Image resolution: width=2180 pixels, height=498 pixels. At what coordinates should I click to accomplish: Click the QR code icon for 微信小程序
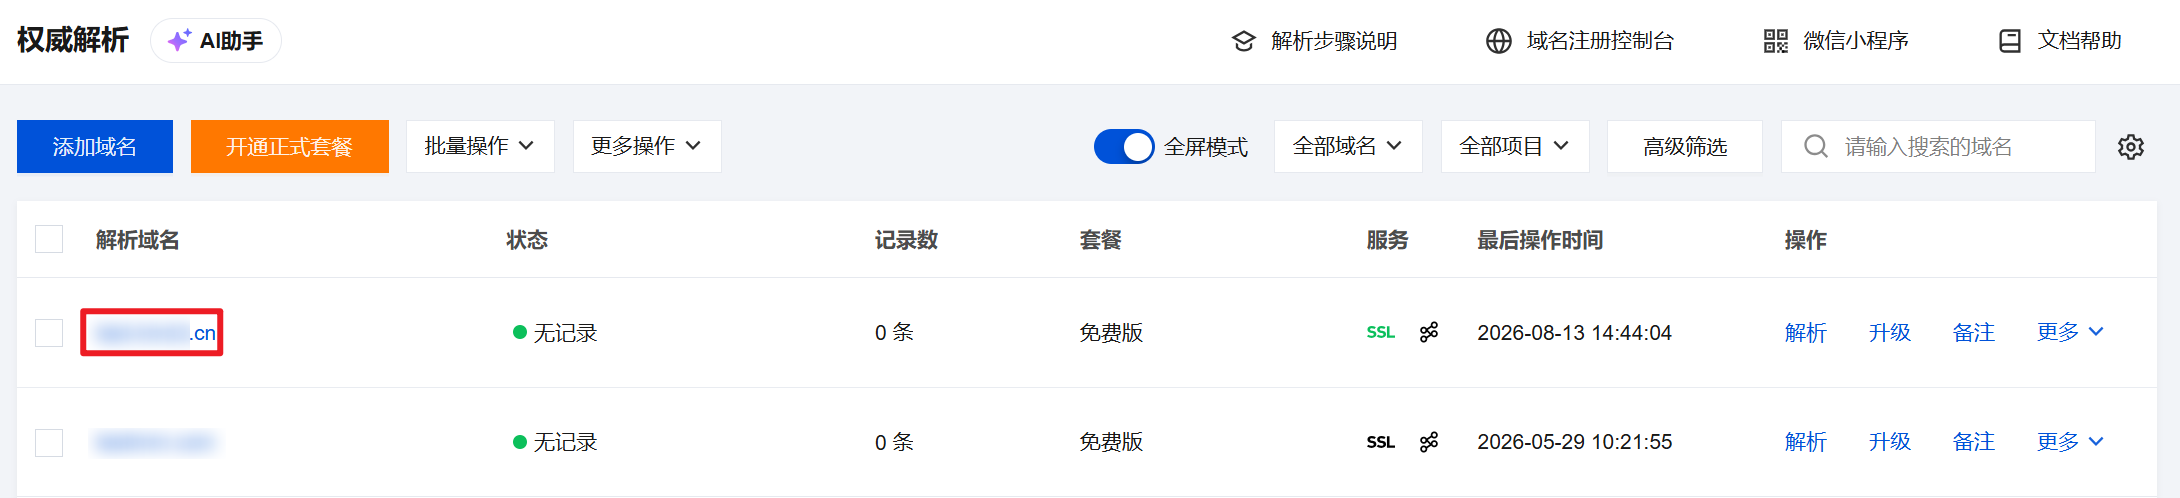pos(1775,41)
